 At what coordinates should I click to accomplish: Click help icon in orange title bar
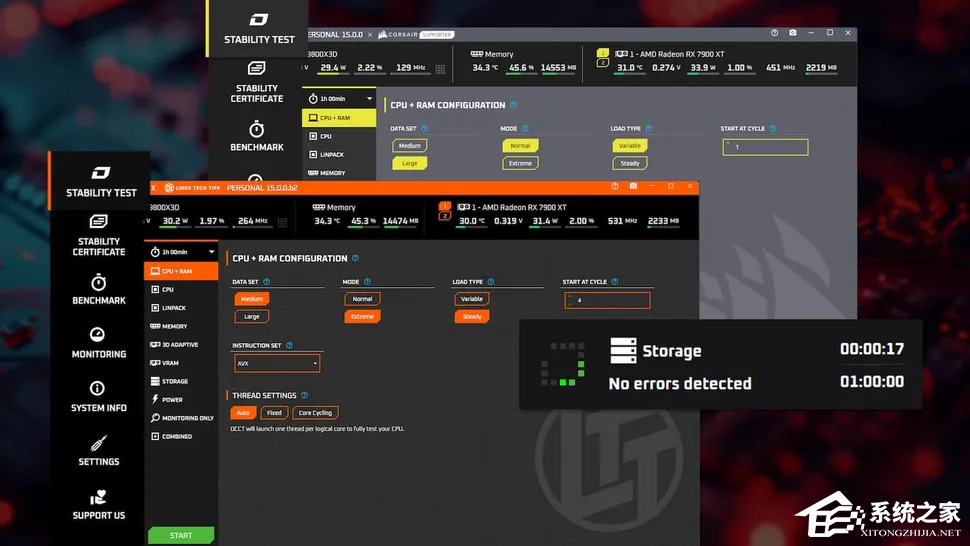[x=614, y=186]
